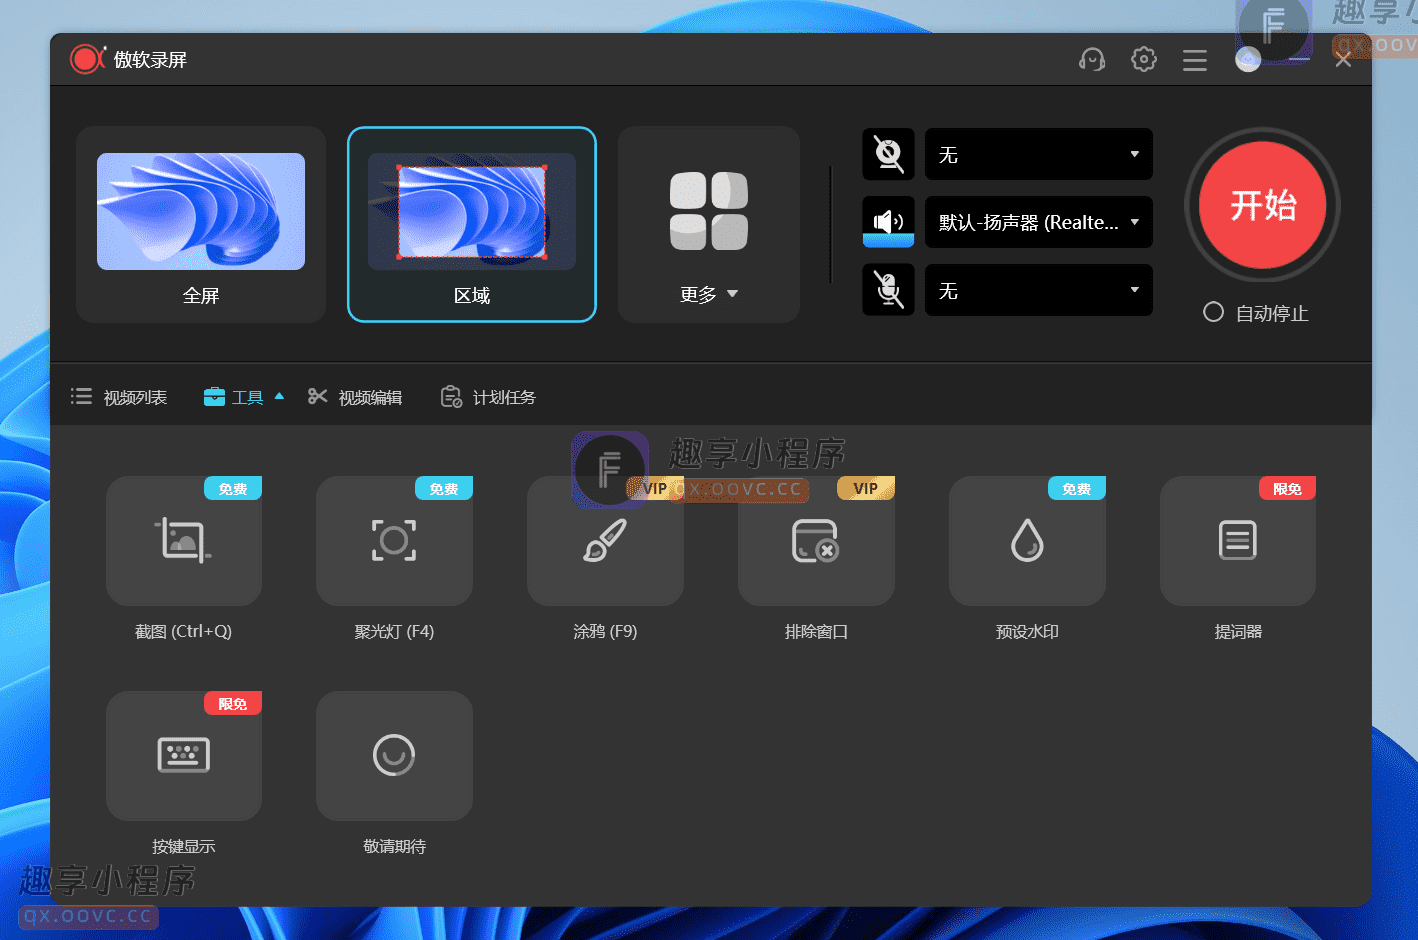This screenshot has width=1418, height=940.
Task: Open customer support headset icon
Action: [x=1092, y=60]
